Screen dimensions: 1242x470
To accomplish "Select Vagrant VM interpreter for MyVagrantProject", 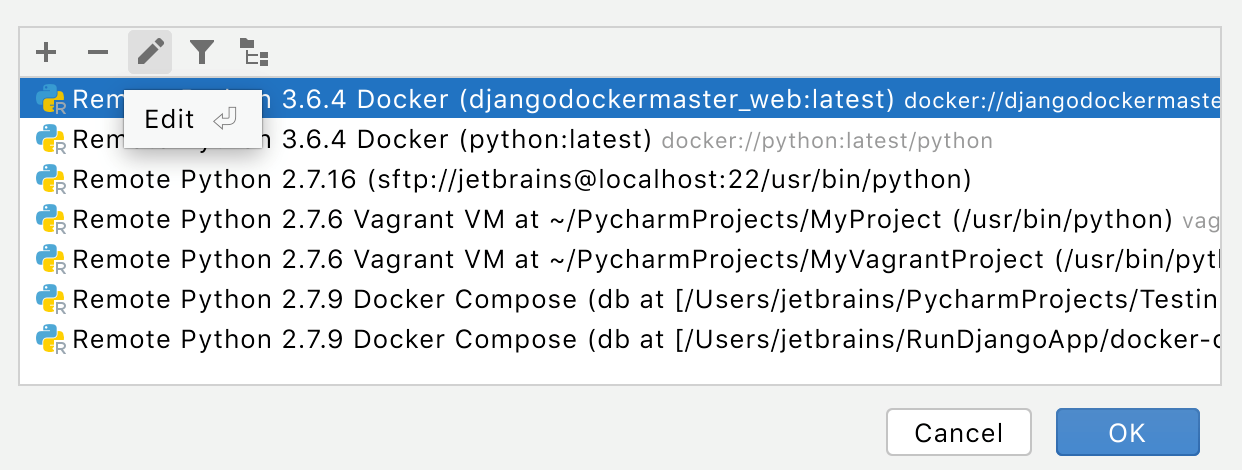I will pos(640,259).
